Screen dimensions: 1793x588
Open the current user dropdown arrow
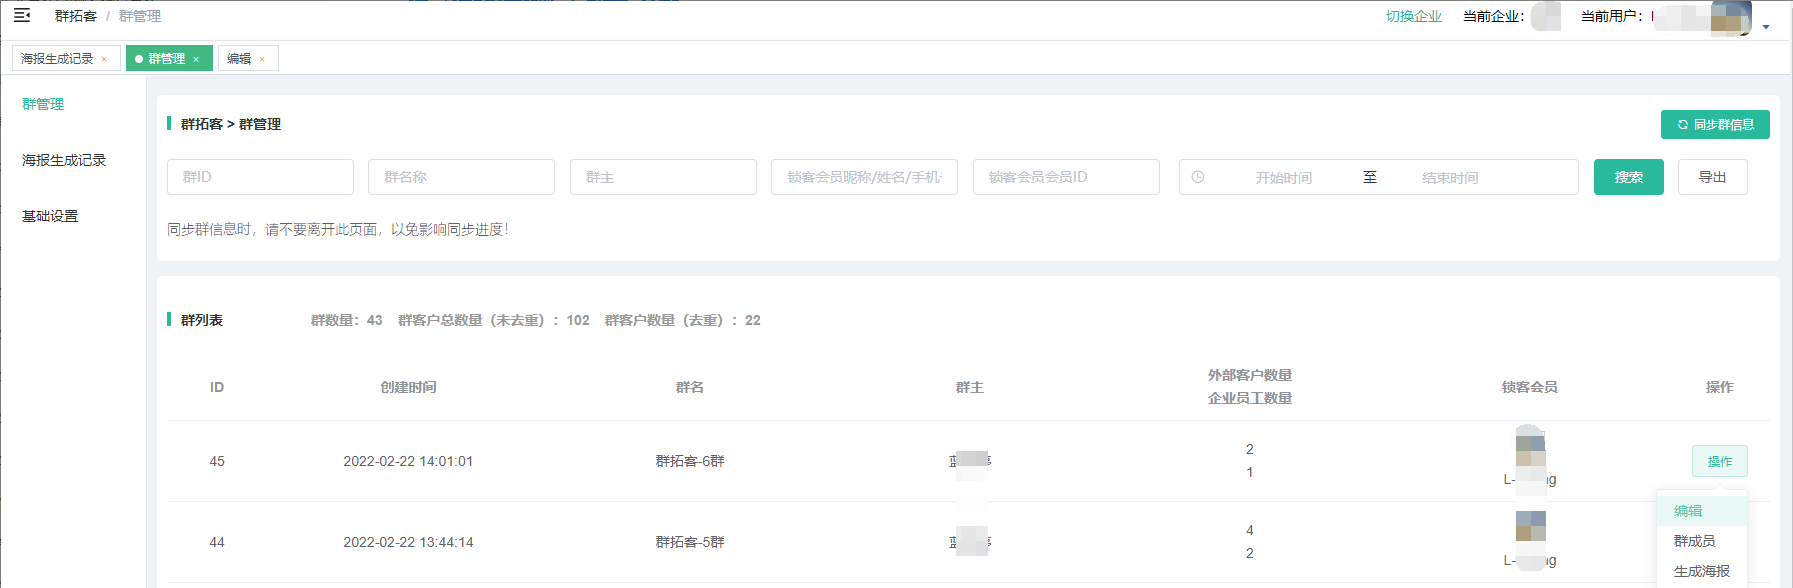point(1766,27)
